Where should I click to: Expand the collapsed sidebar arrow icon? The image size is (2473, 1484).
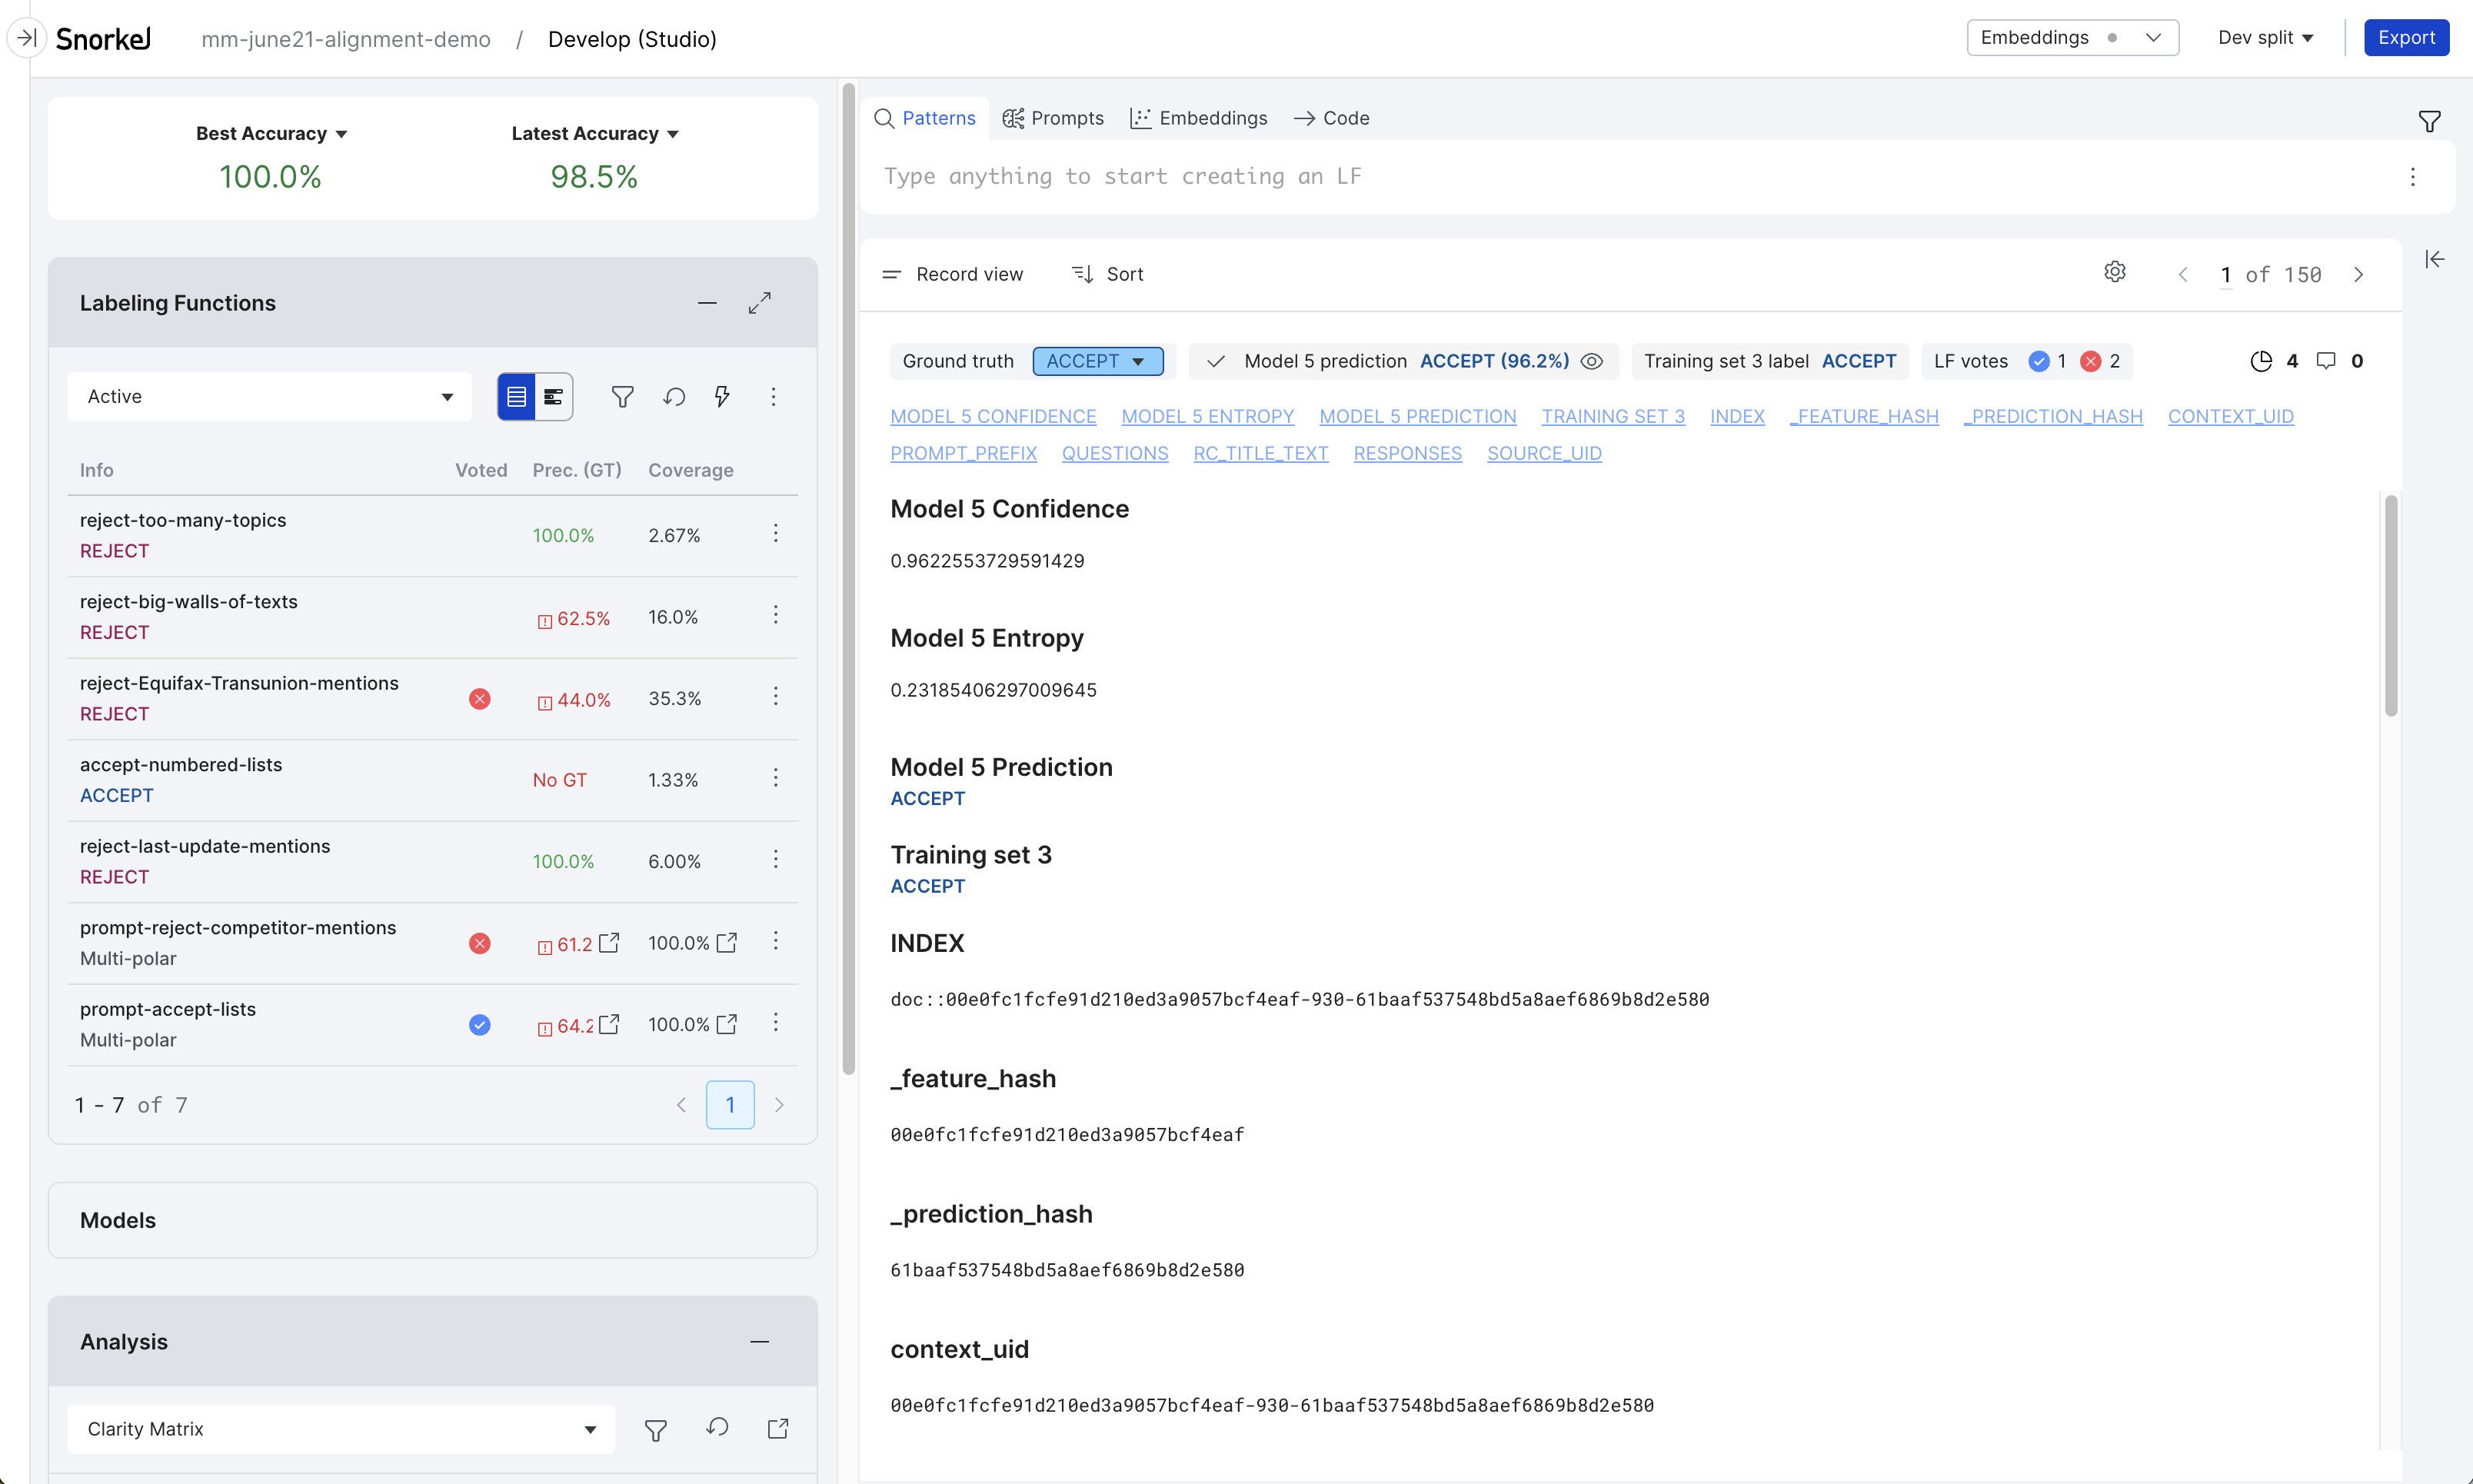coord(26,38)
